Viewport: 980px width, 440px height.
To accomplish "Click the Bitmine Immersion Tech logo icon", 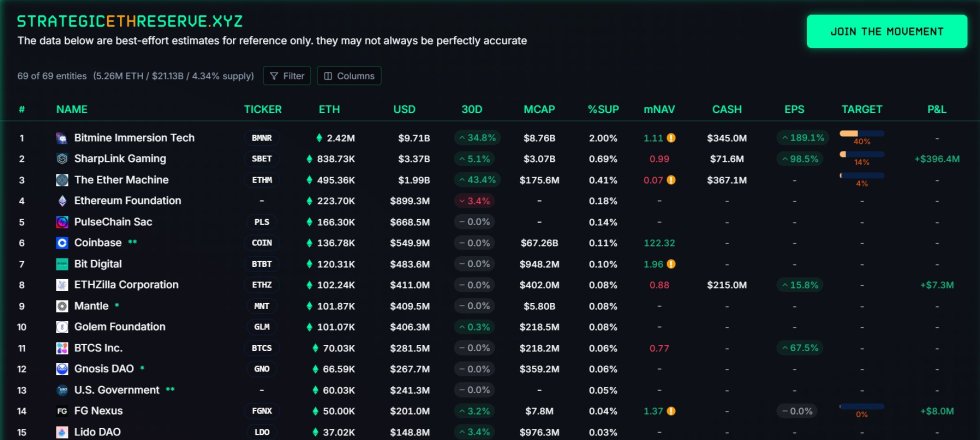I will click(62, 138).
